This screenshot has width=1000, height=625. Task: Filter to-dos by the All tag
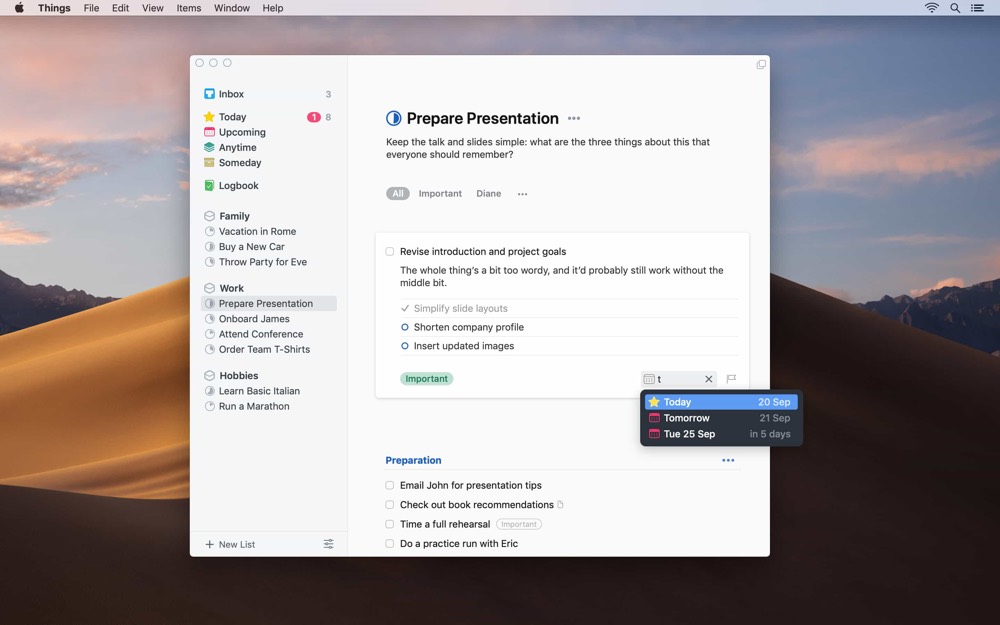click(x=398, y=194)
